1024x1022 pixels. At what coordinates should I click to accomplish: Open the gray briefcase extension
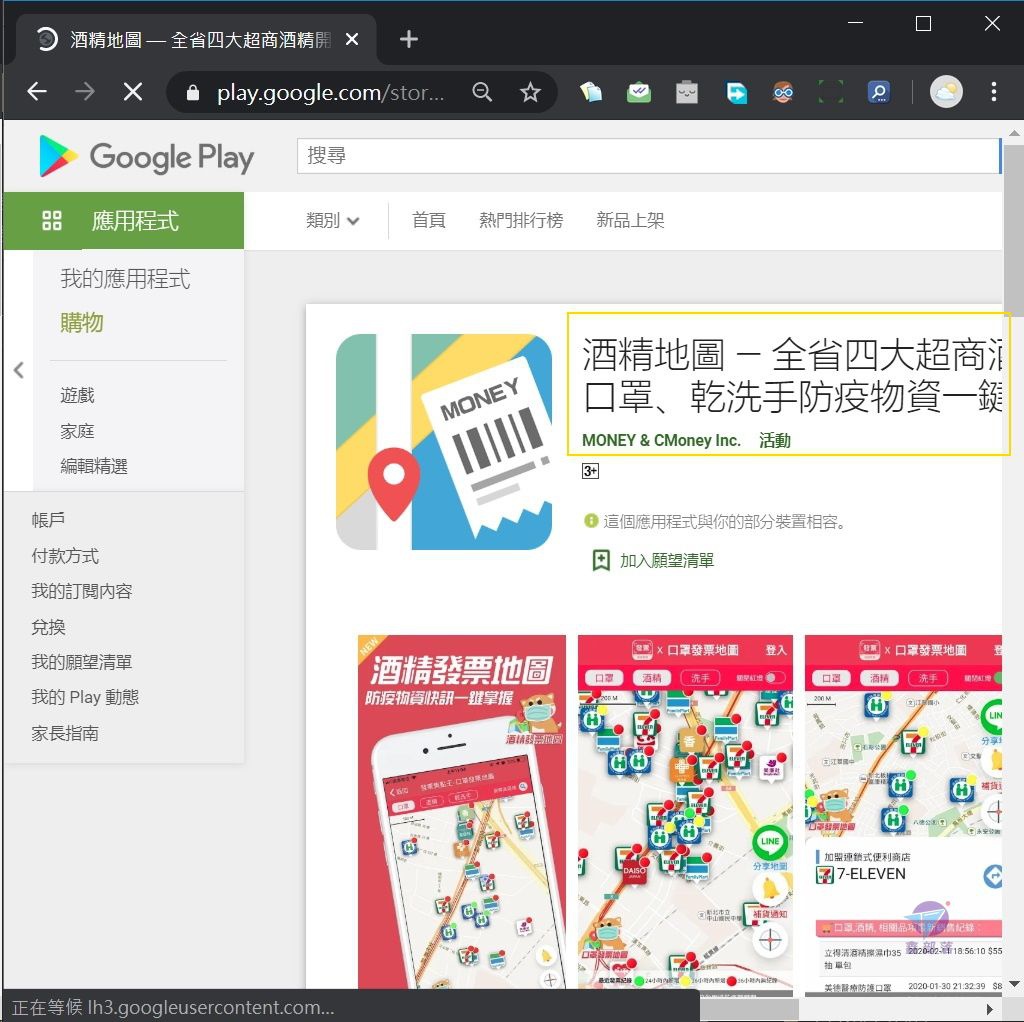(x=686, y=92)
